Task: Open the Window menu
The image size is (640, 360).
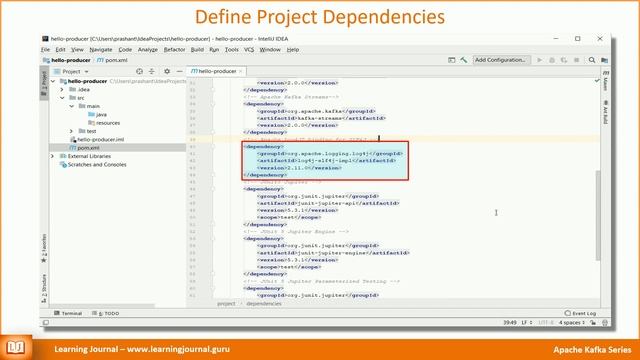Action: 270,49
